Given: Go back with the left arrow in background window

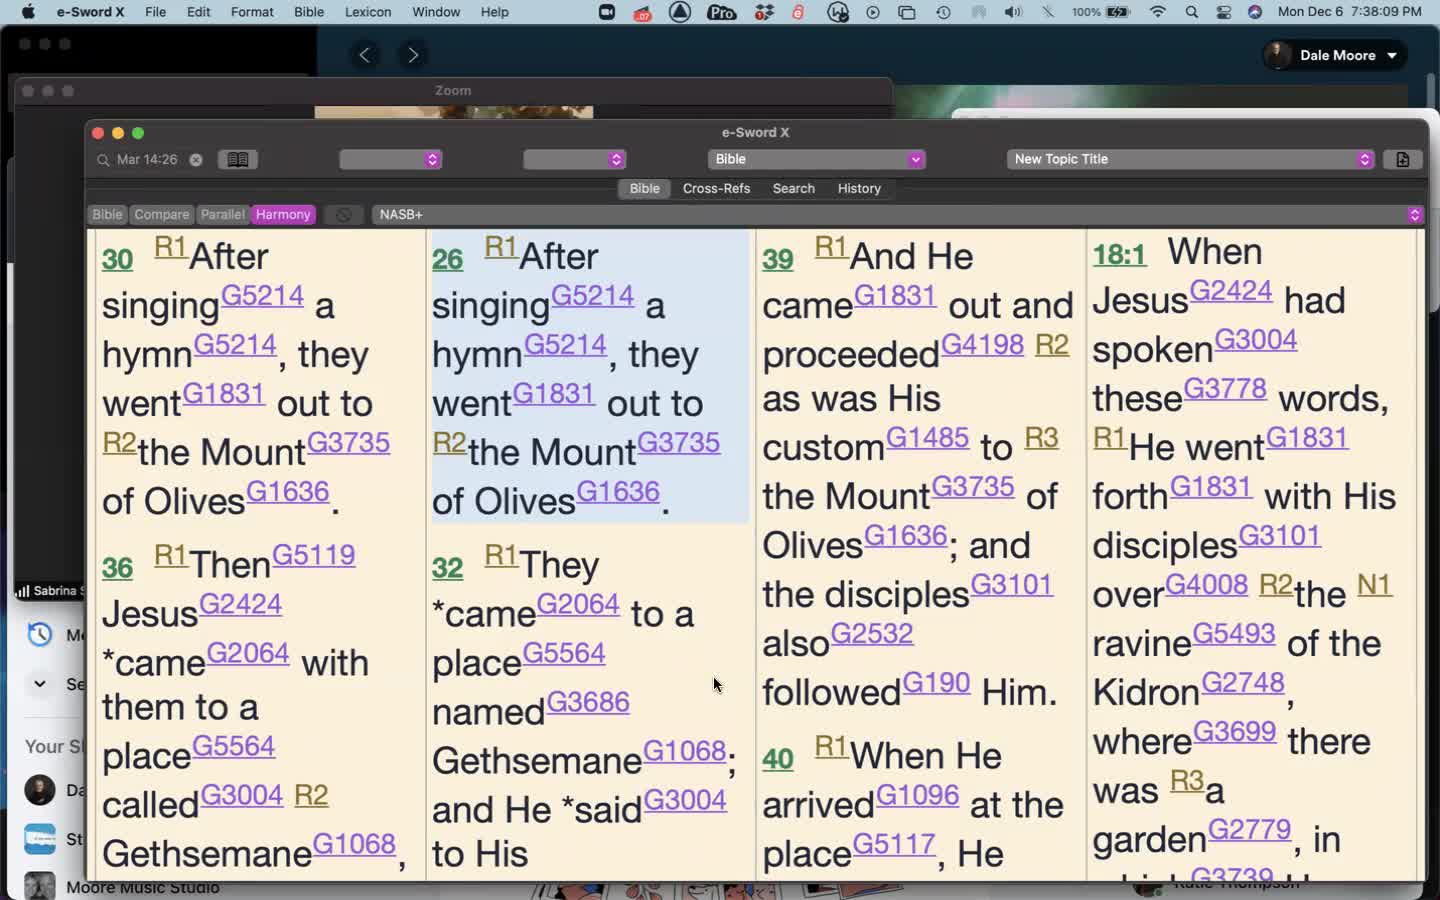Looking at the screenshot, I should coord(365,55).
